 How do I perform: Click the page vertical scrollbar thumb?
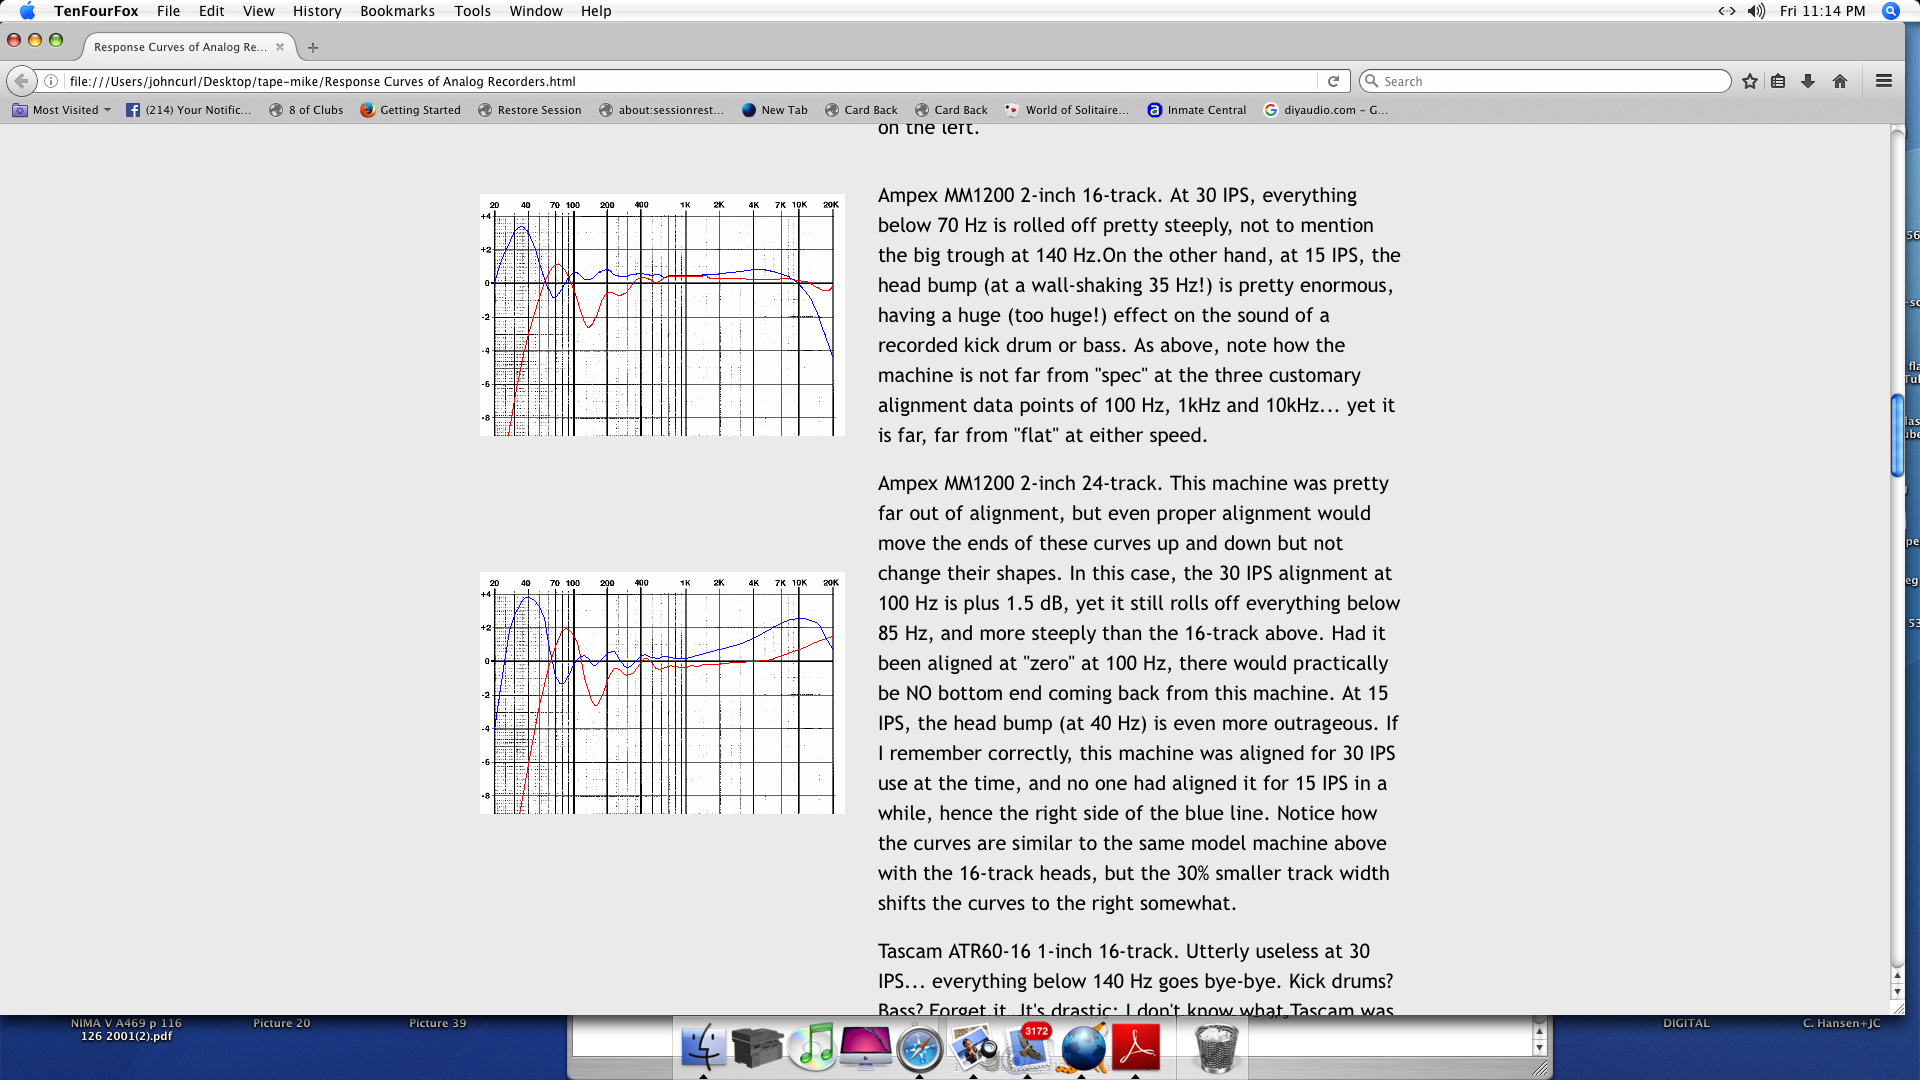pos(1897,436)
